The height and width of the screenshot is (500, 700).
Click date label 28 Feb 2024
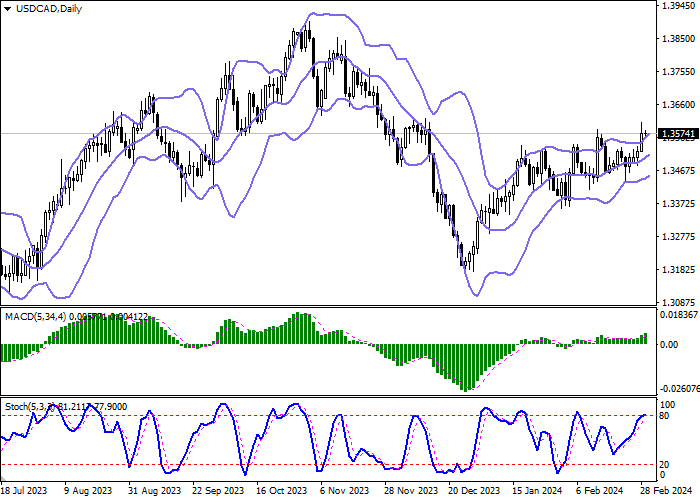pyautogui.click(x=667, y=491)
